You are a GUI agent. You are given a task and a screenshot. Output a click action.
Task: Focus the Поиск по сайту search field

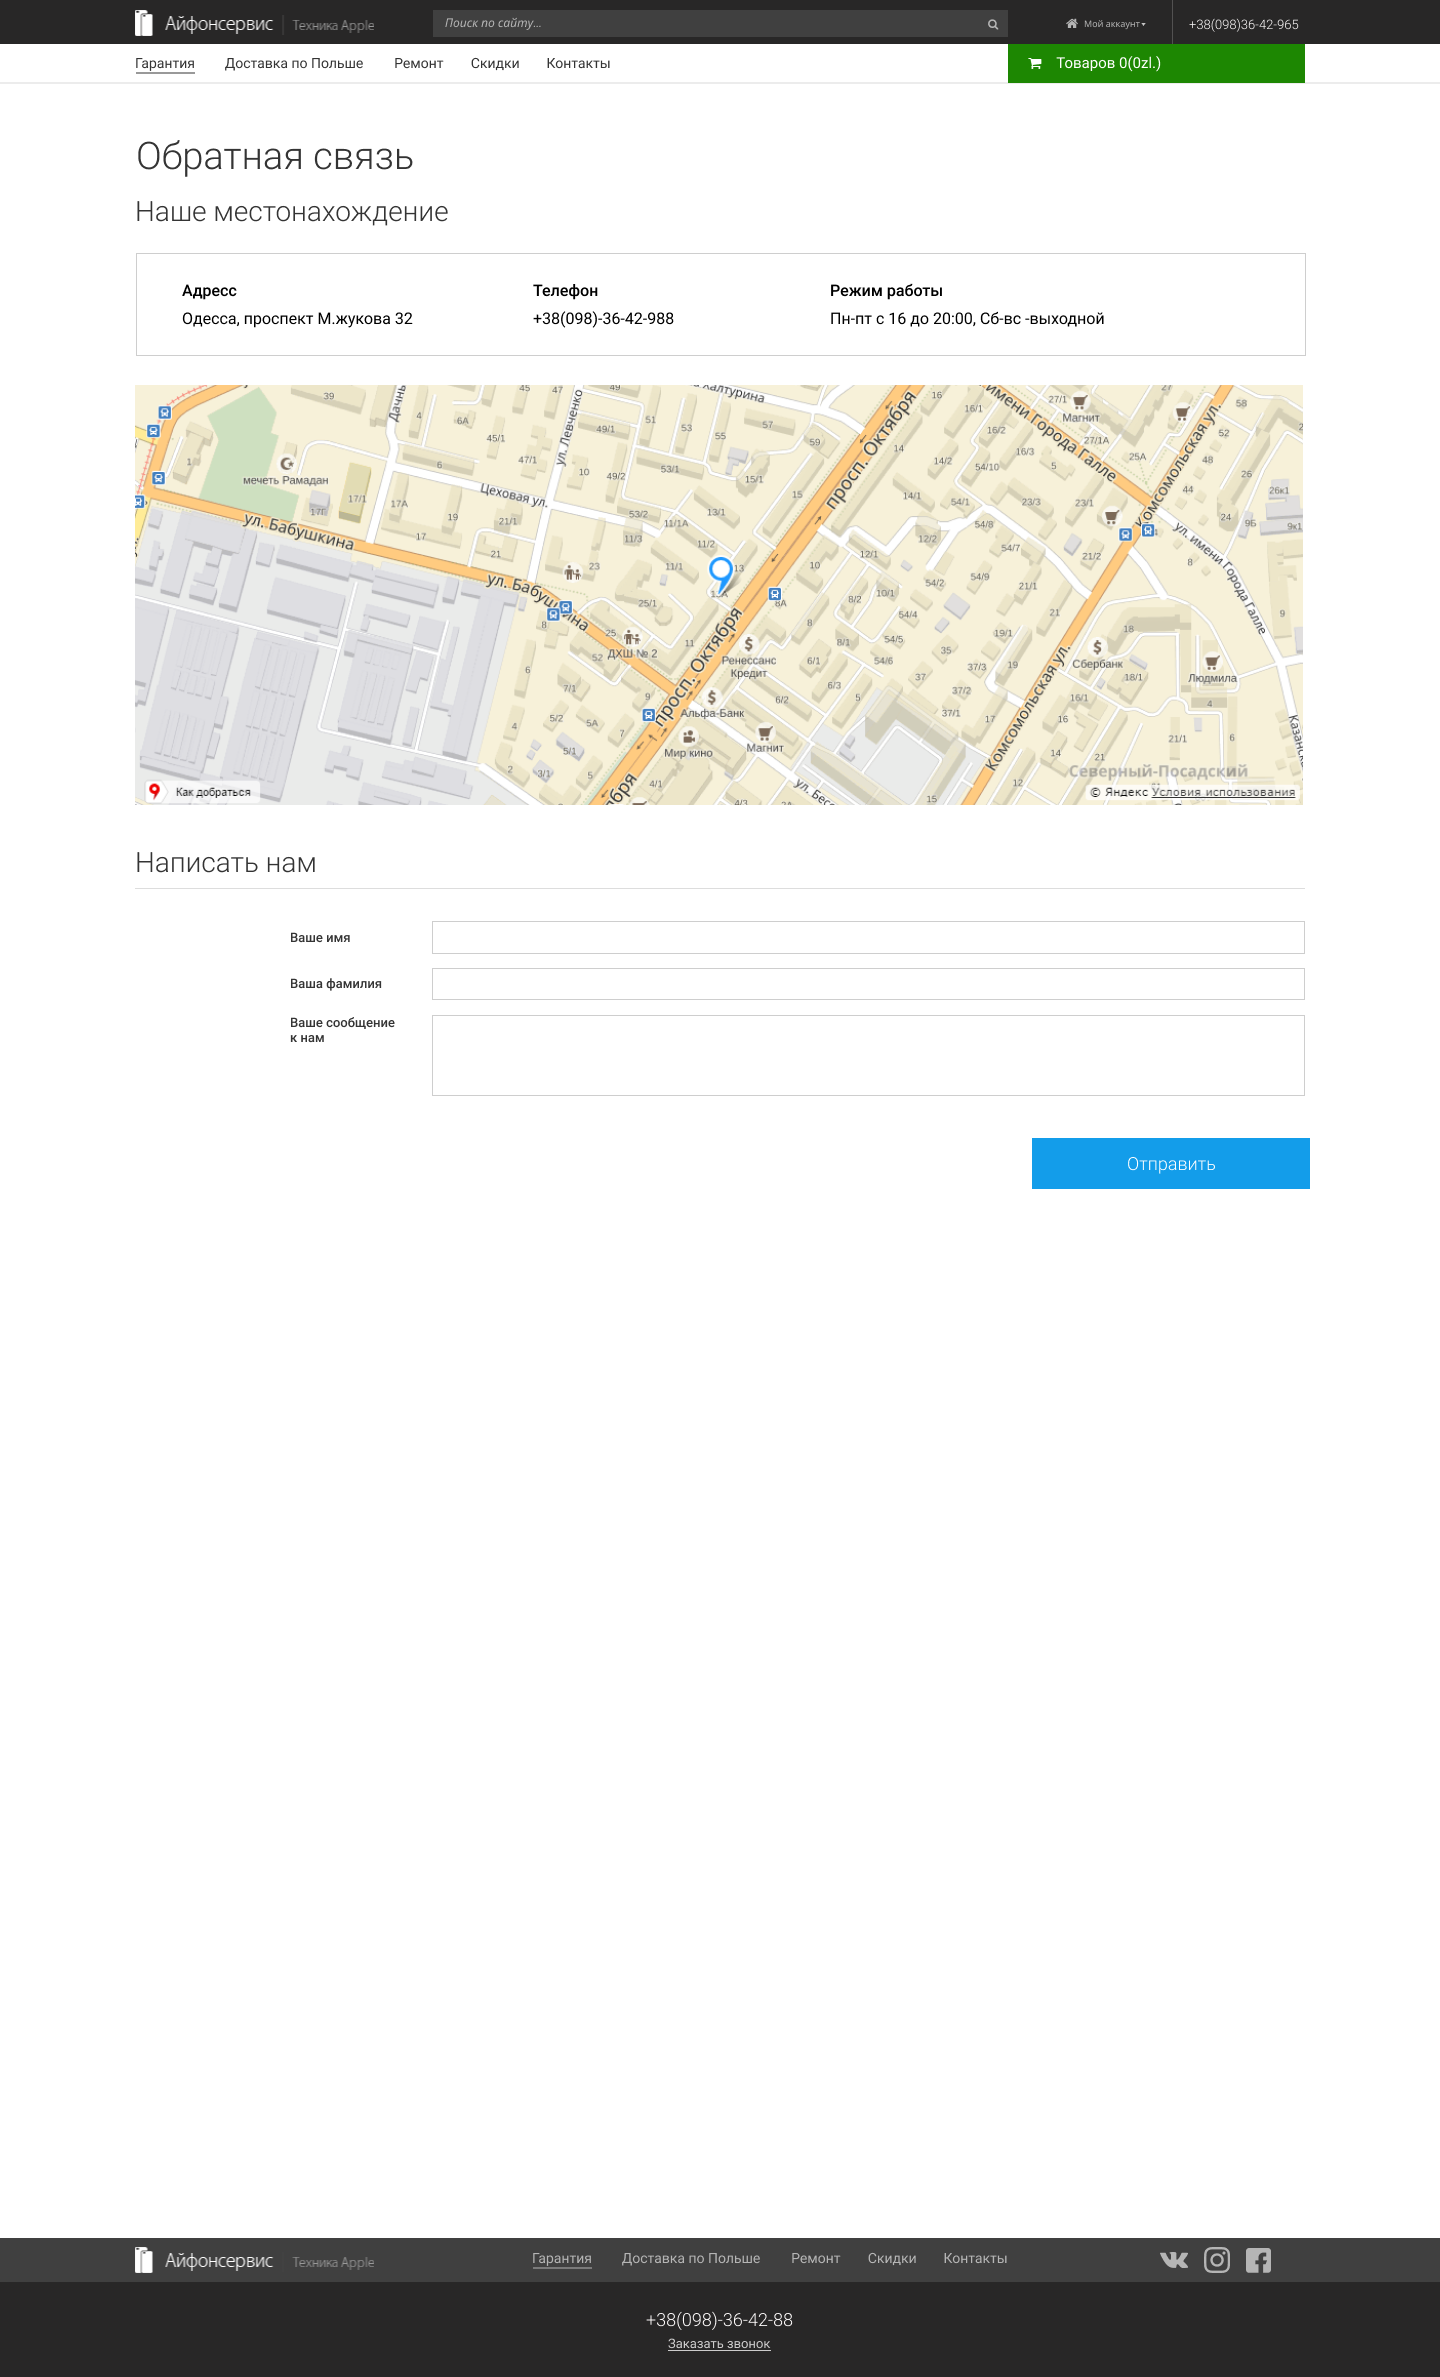point(720,23)
